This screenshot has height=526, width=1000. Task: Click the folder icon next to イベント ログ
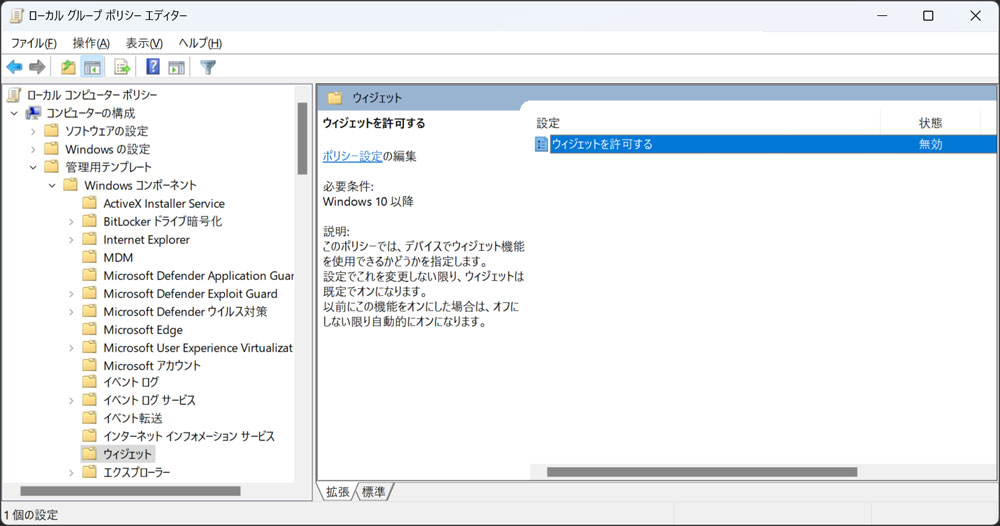(90, 382)
